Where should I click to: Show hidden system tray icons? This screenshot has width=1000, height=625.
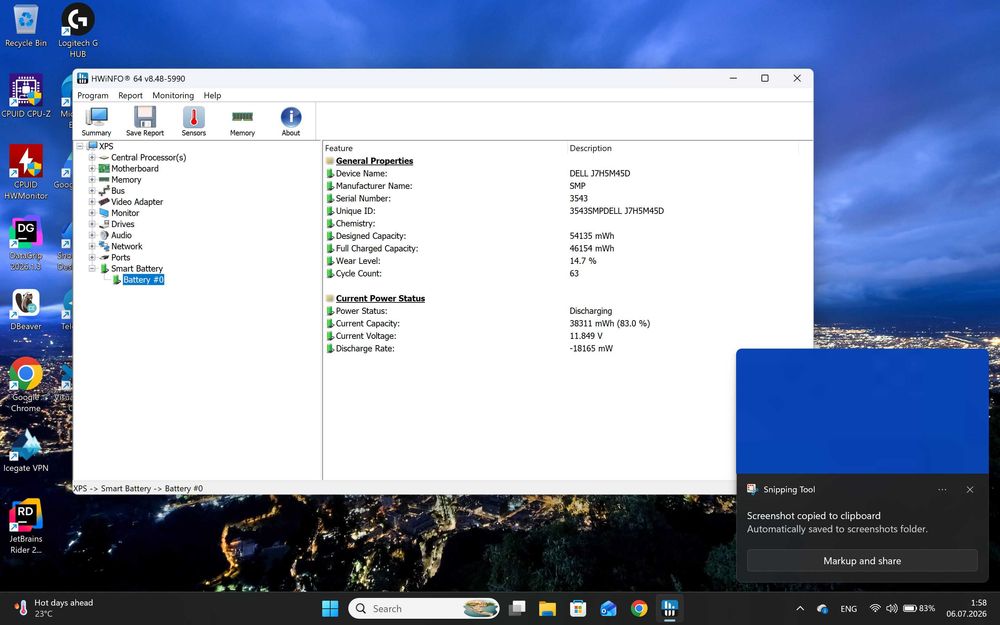coord(800,608)
